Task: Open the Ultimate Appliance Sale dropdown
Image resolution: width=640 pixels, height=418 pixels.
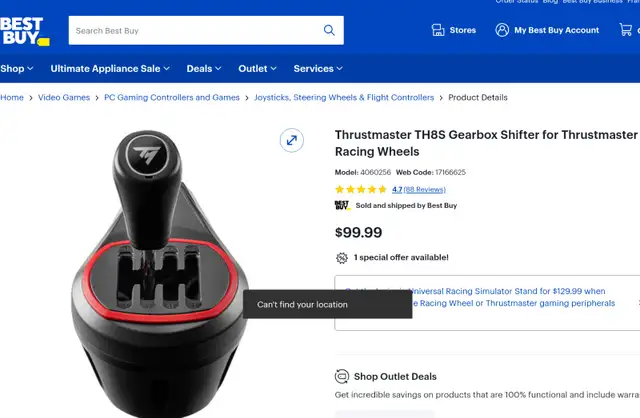Action: click(x=110, y=69)
